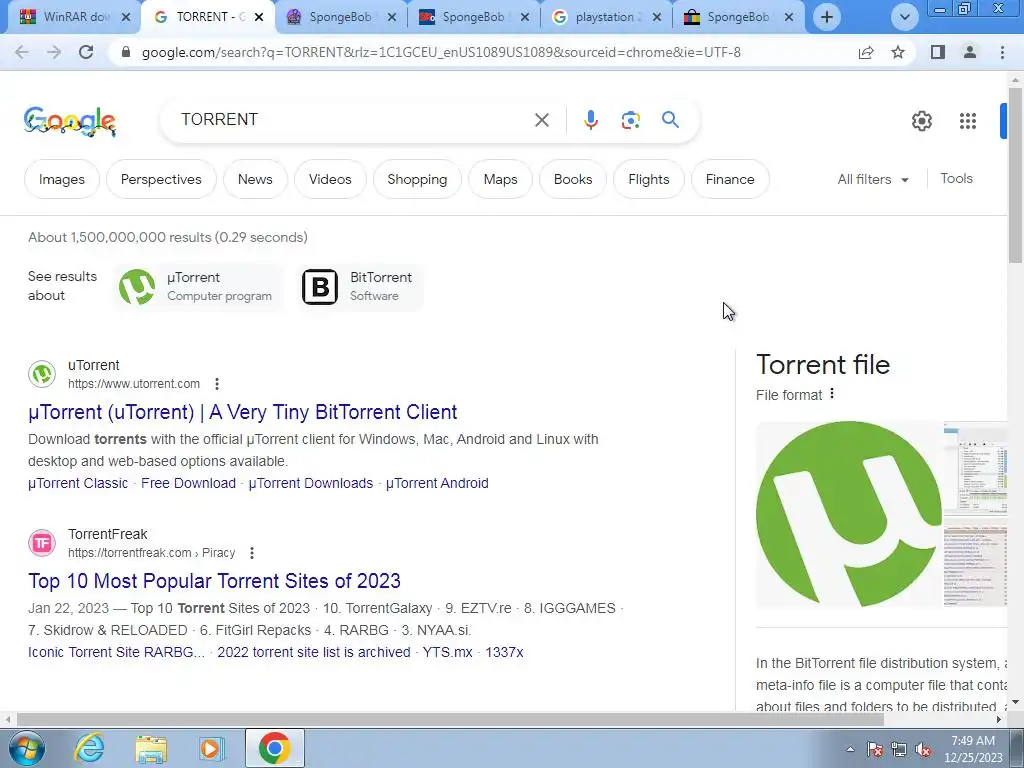
Task: Open Google settings gear icon
Action: [921, 121]
